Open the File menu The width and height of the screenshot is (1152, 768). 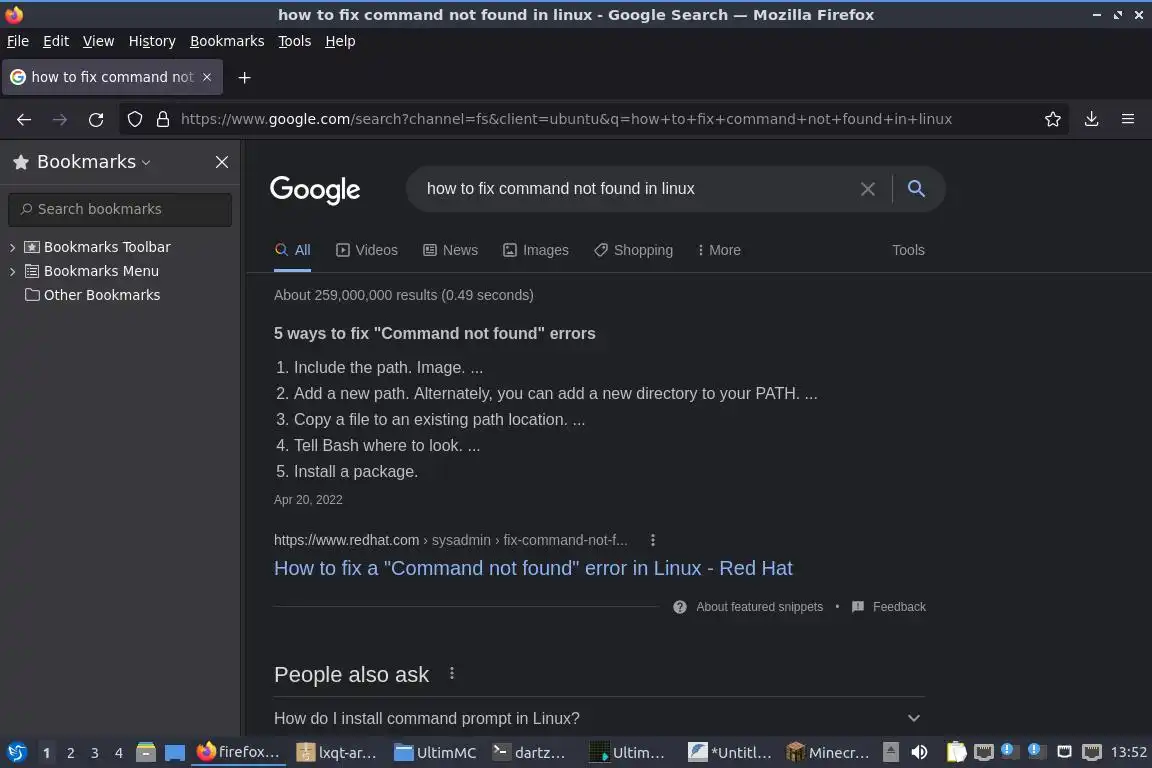(x=18, y=41)
